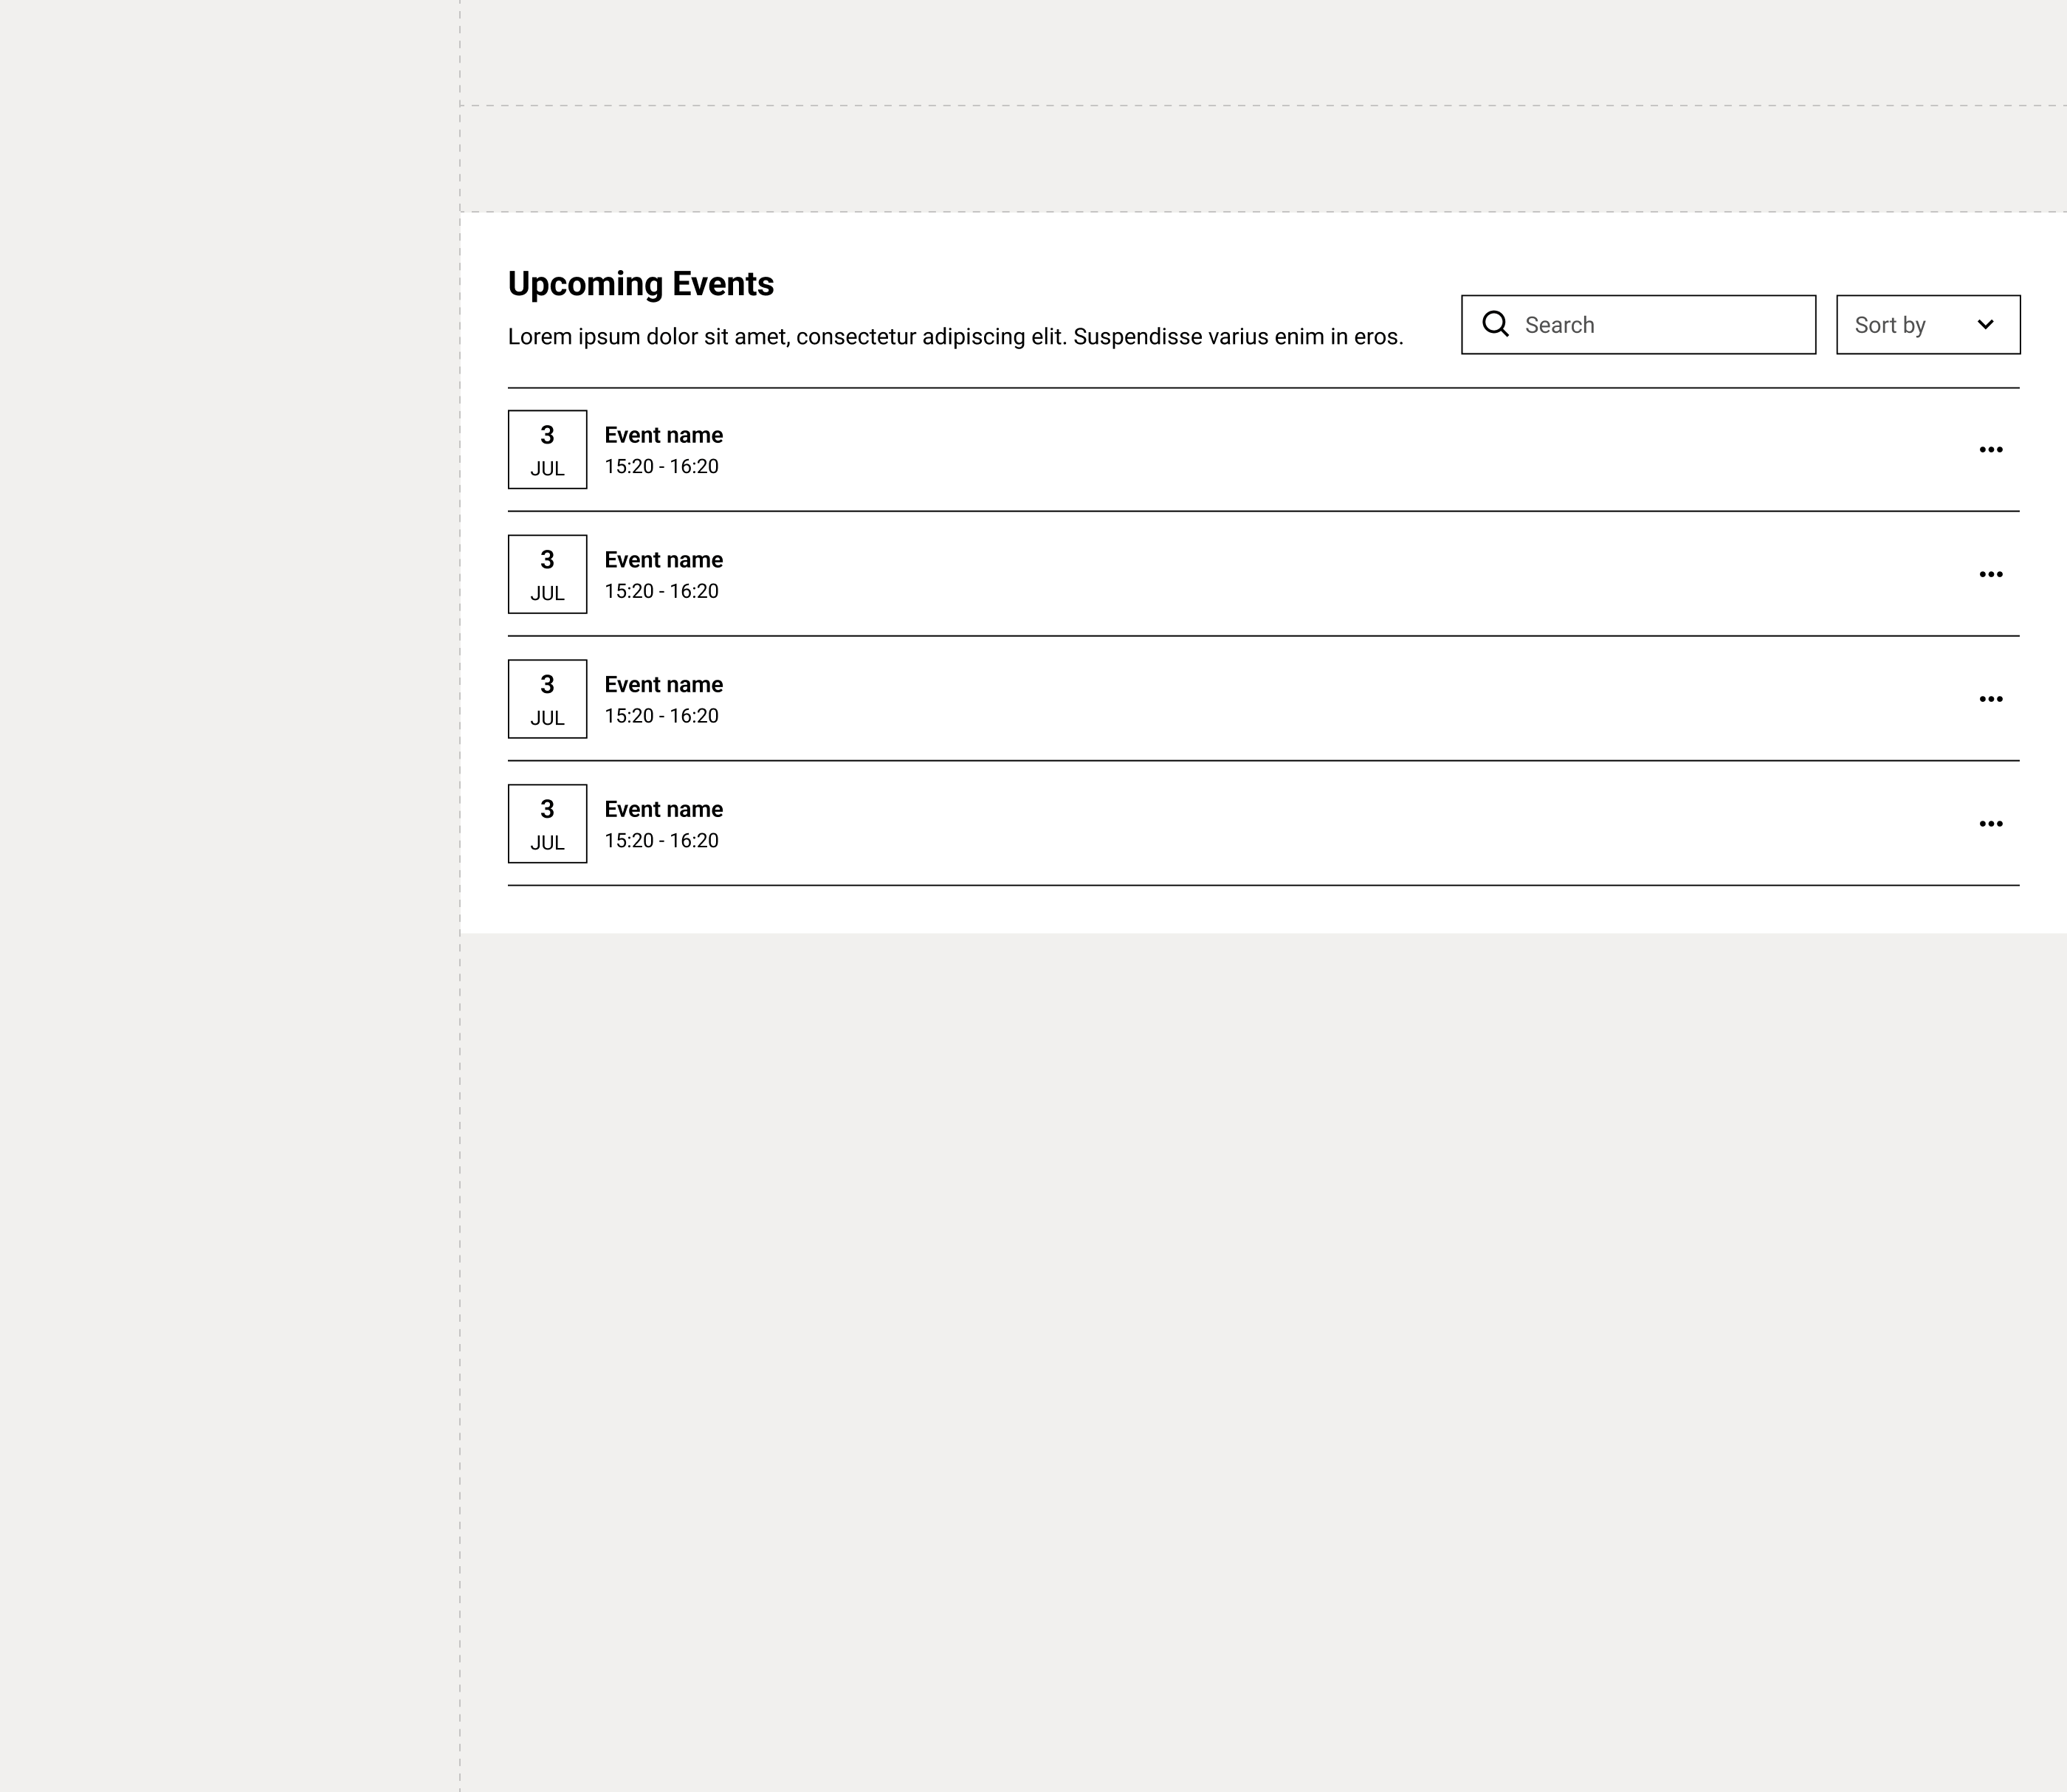Image resolution: width=2067 pixels, height=1792 pixels.
Task: Click the magnifier icon in the search box
Action: (x=1495, y=324)
